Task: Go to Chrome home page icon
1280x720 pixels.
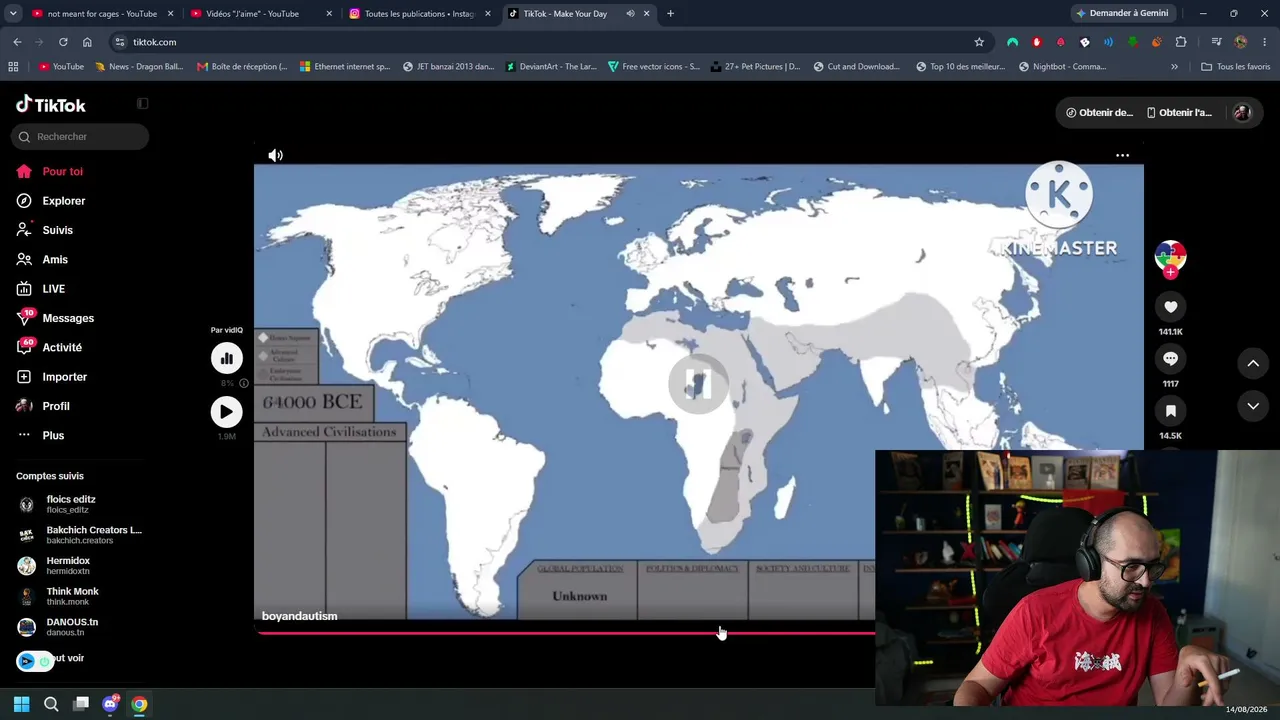Action: (x=87, y=42)
